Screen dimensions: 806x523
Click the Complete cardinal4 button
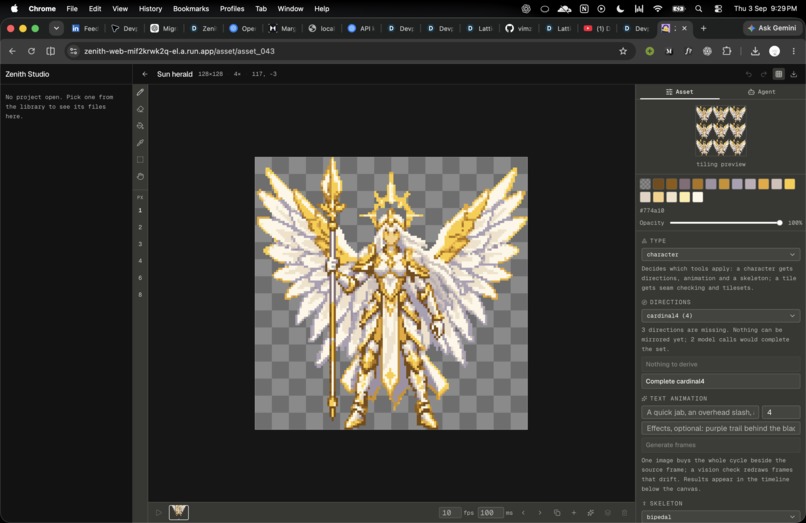(x=720, y=381)
